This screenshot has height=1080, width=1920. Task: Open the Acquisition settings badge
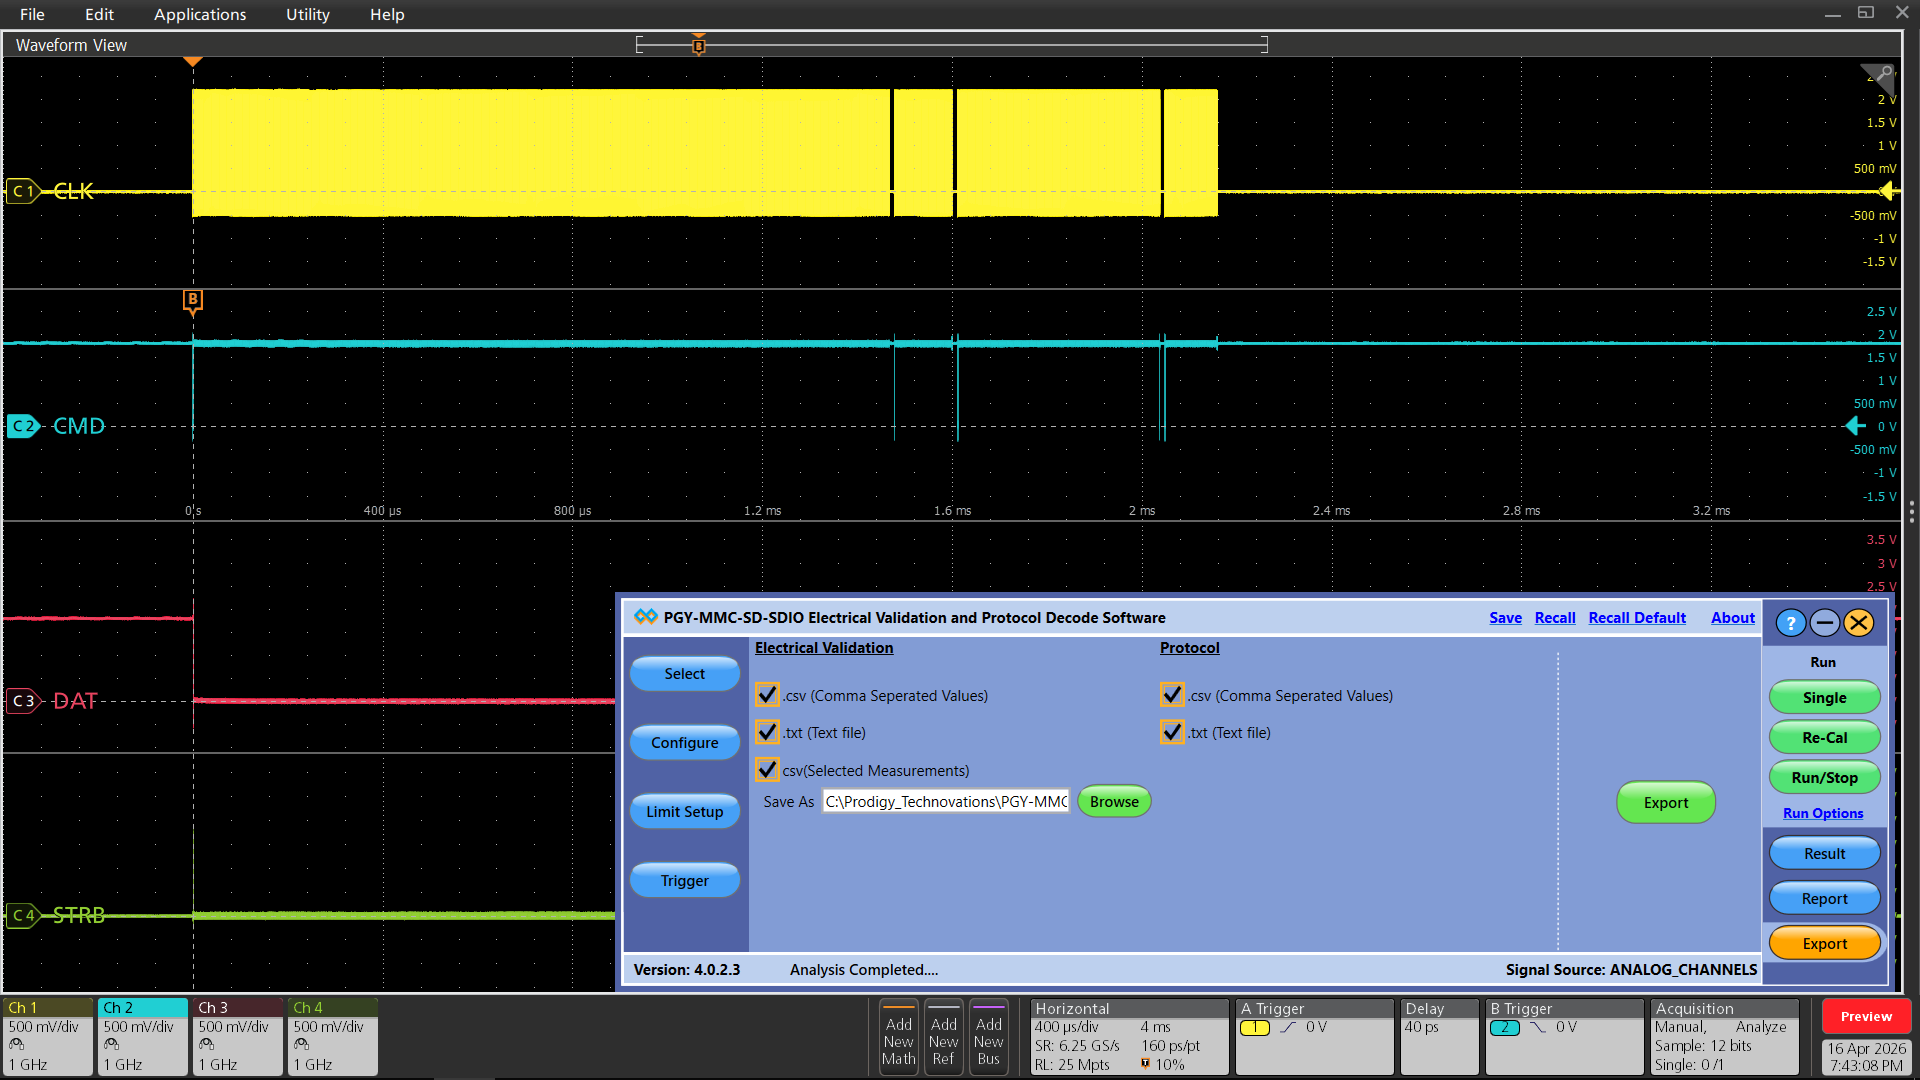click(x=1724, y=1038)
